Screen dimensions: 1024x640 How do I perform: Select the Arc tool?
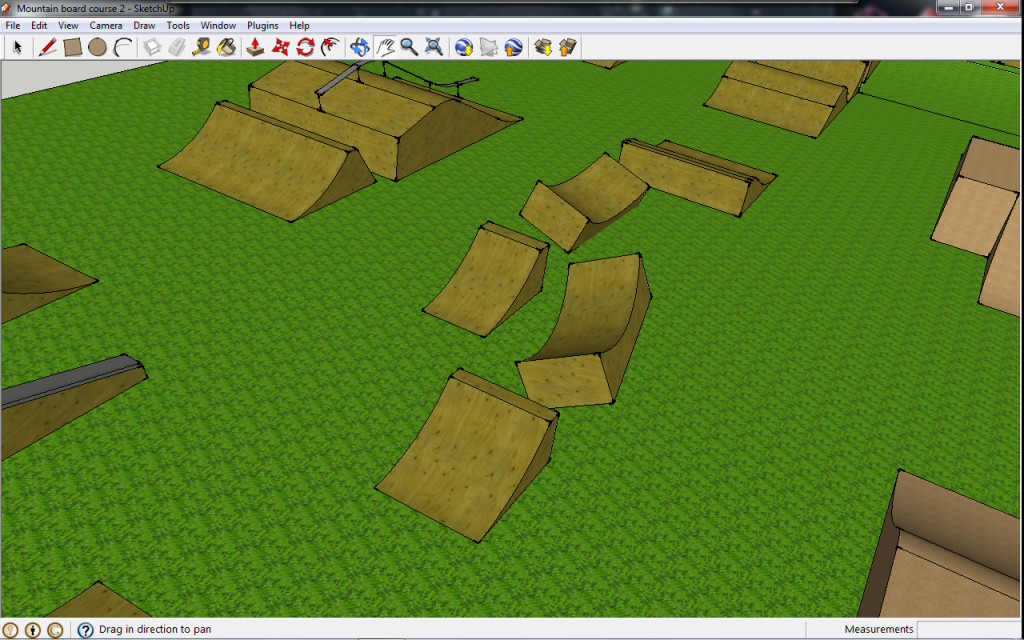[122, 47]
